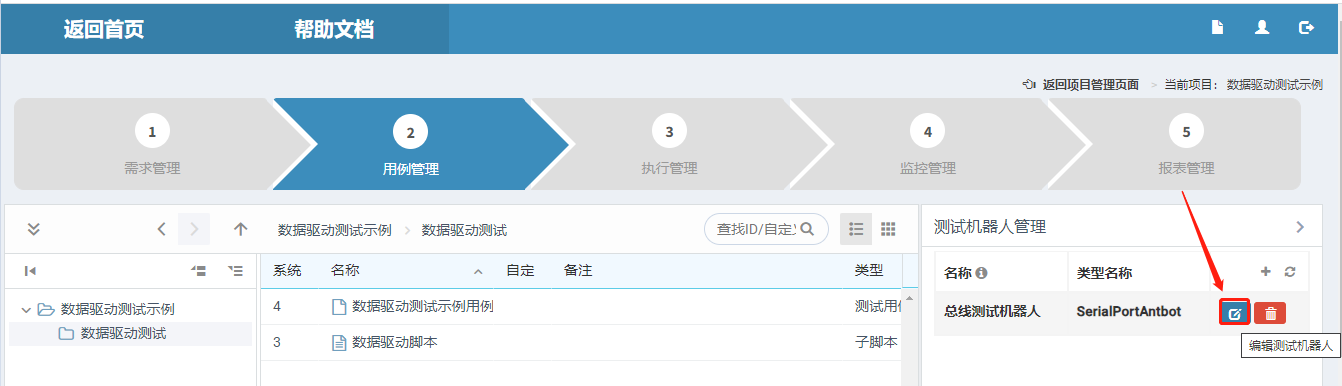The height and width of the screenshot is (386, 1342).
Task: Open step 3 执行管理
Action: click(x=669, y=144)
